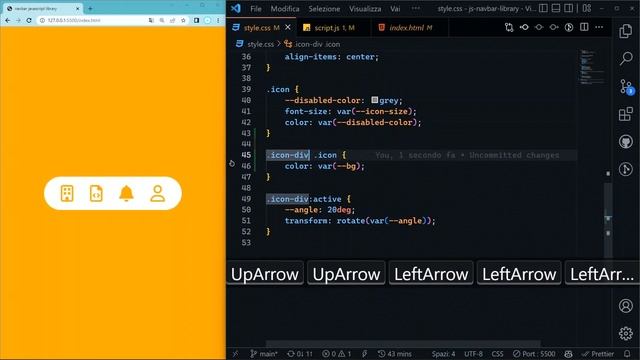Click grey color swatch on line 40
This screenshot has height=360, width=640.
[x=375, y=100]
